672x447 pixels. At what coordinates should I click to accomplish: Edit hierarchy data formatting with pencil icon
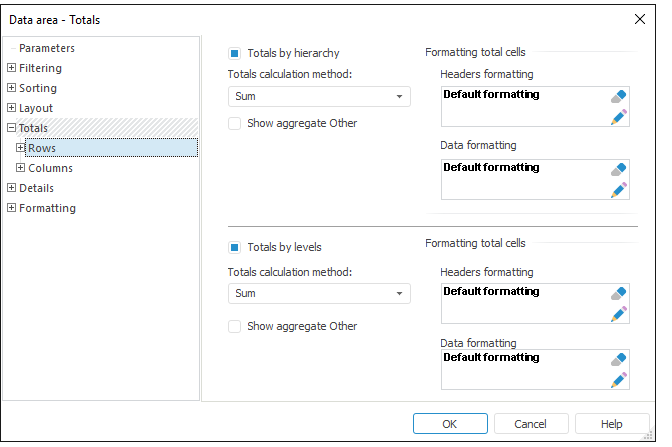[619, 190]
